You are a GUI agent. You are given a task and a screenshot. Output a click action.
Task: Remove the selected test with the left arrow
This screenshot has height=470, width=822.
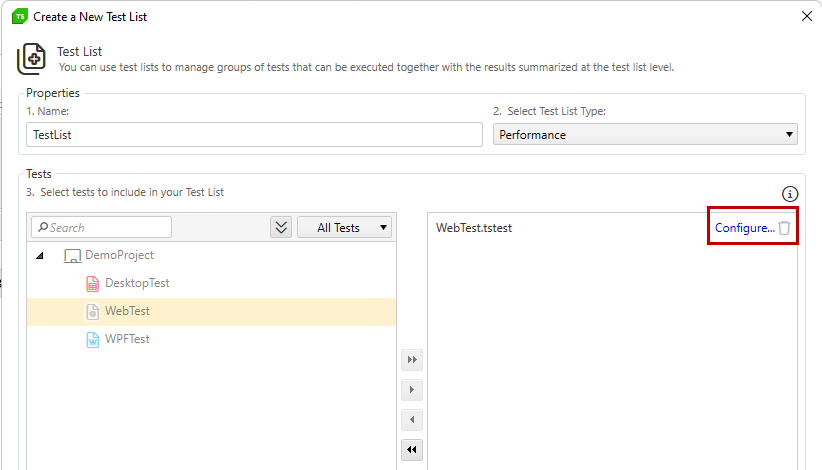coord(412,419)
